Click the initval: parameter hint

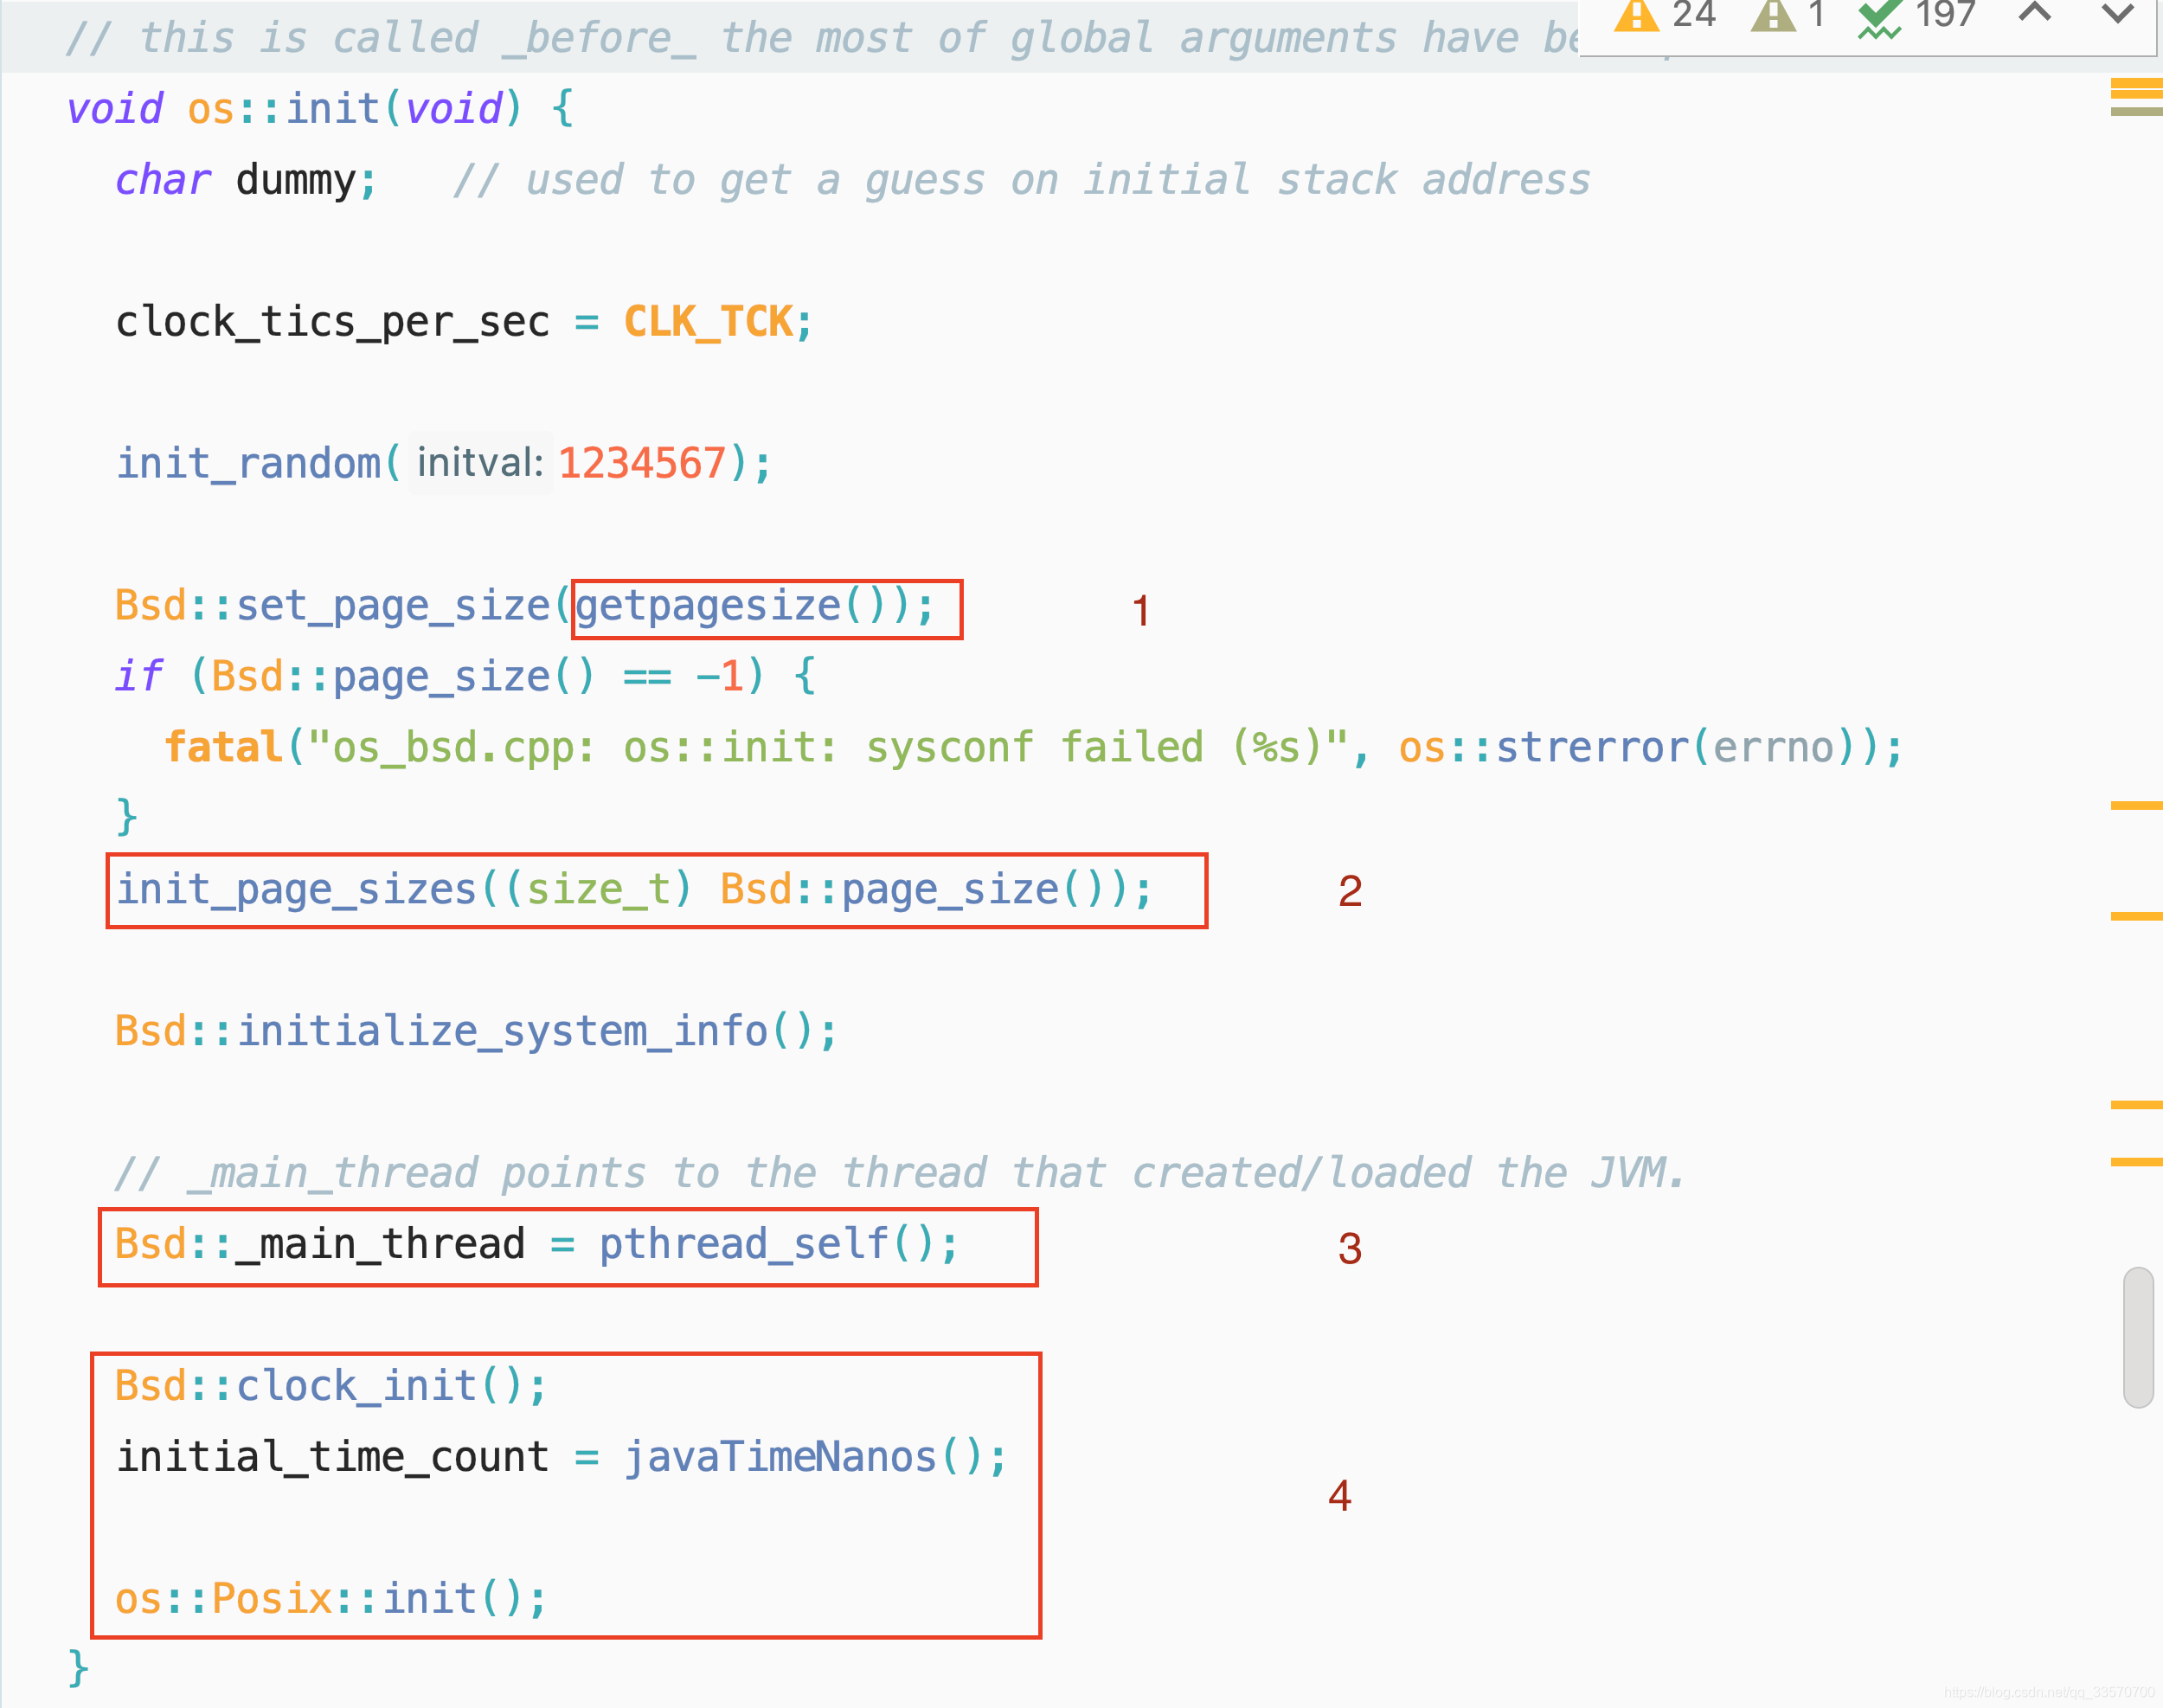[480, 463]
